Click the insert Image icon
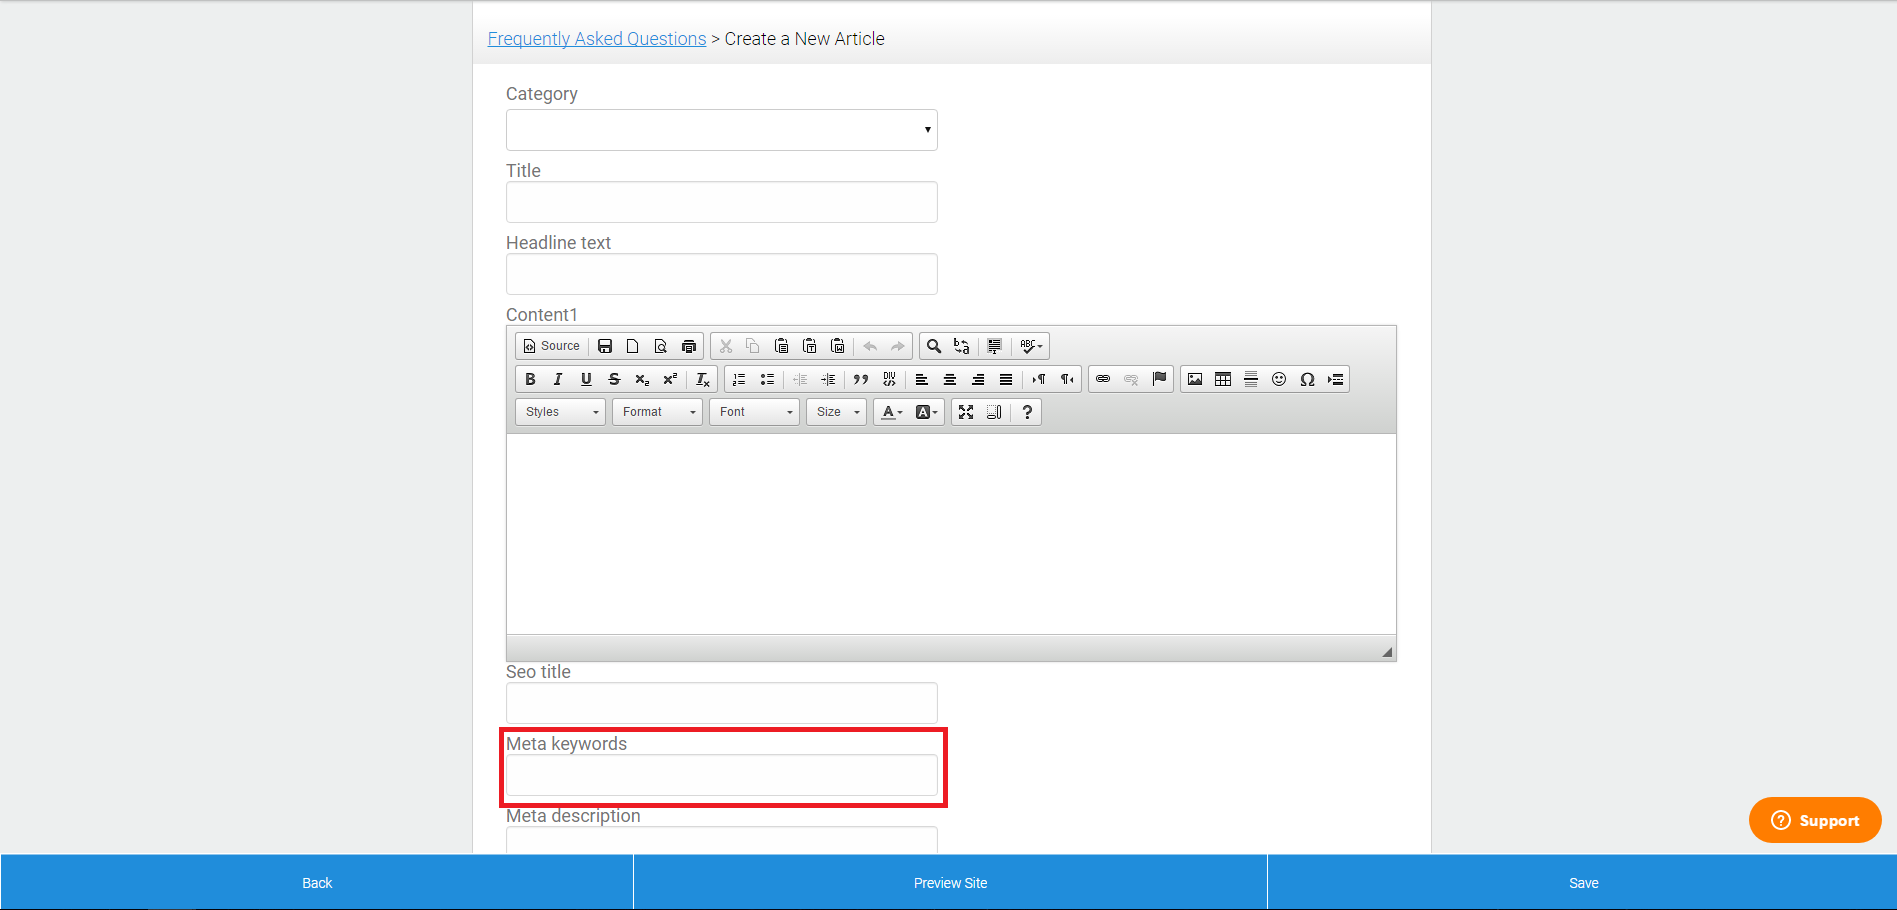The width and height of the screenshot is (1897, 910). [x=1195, y=379]
